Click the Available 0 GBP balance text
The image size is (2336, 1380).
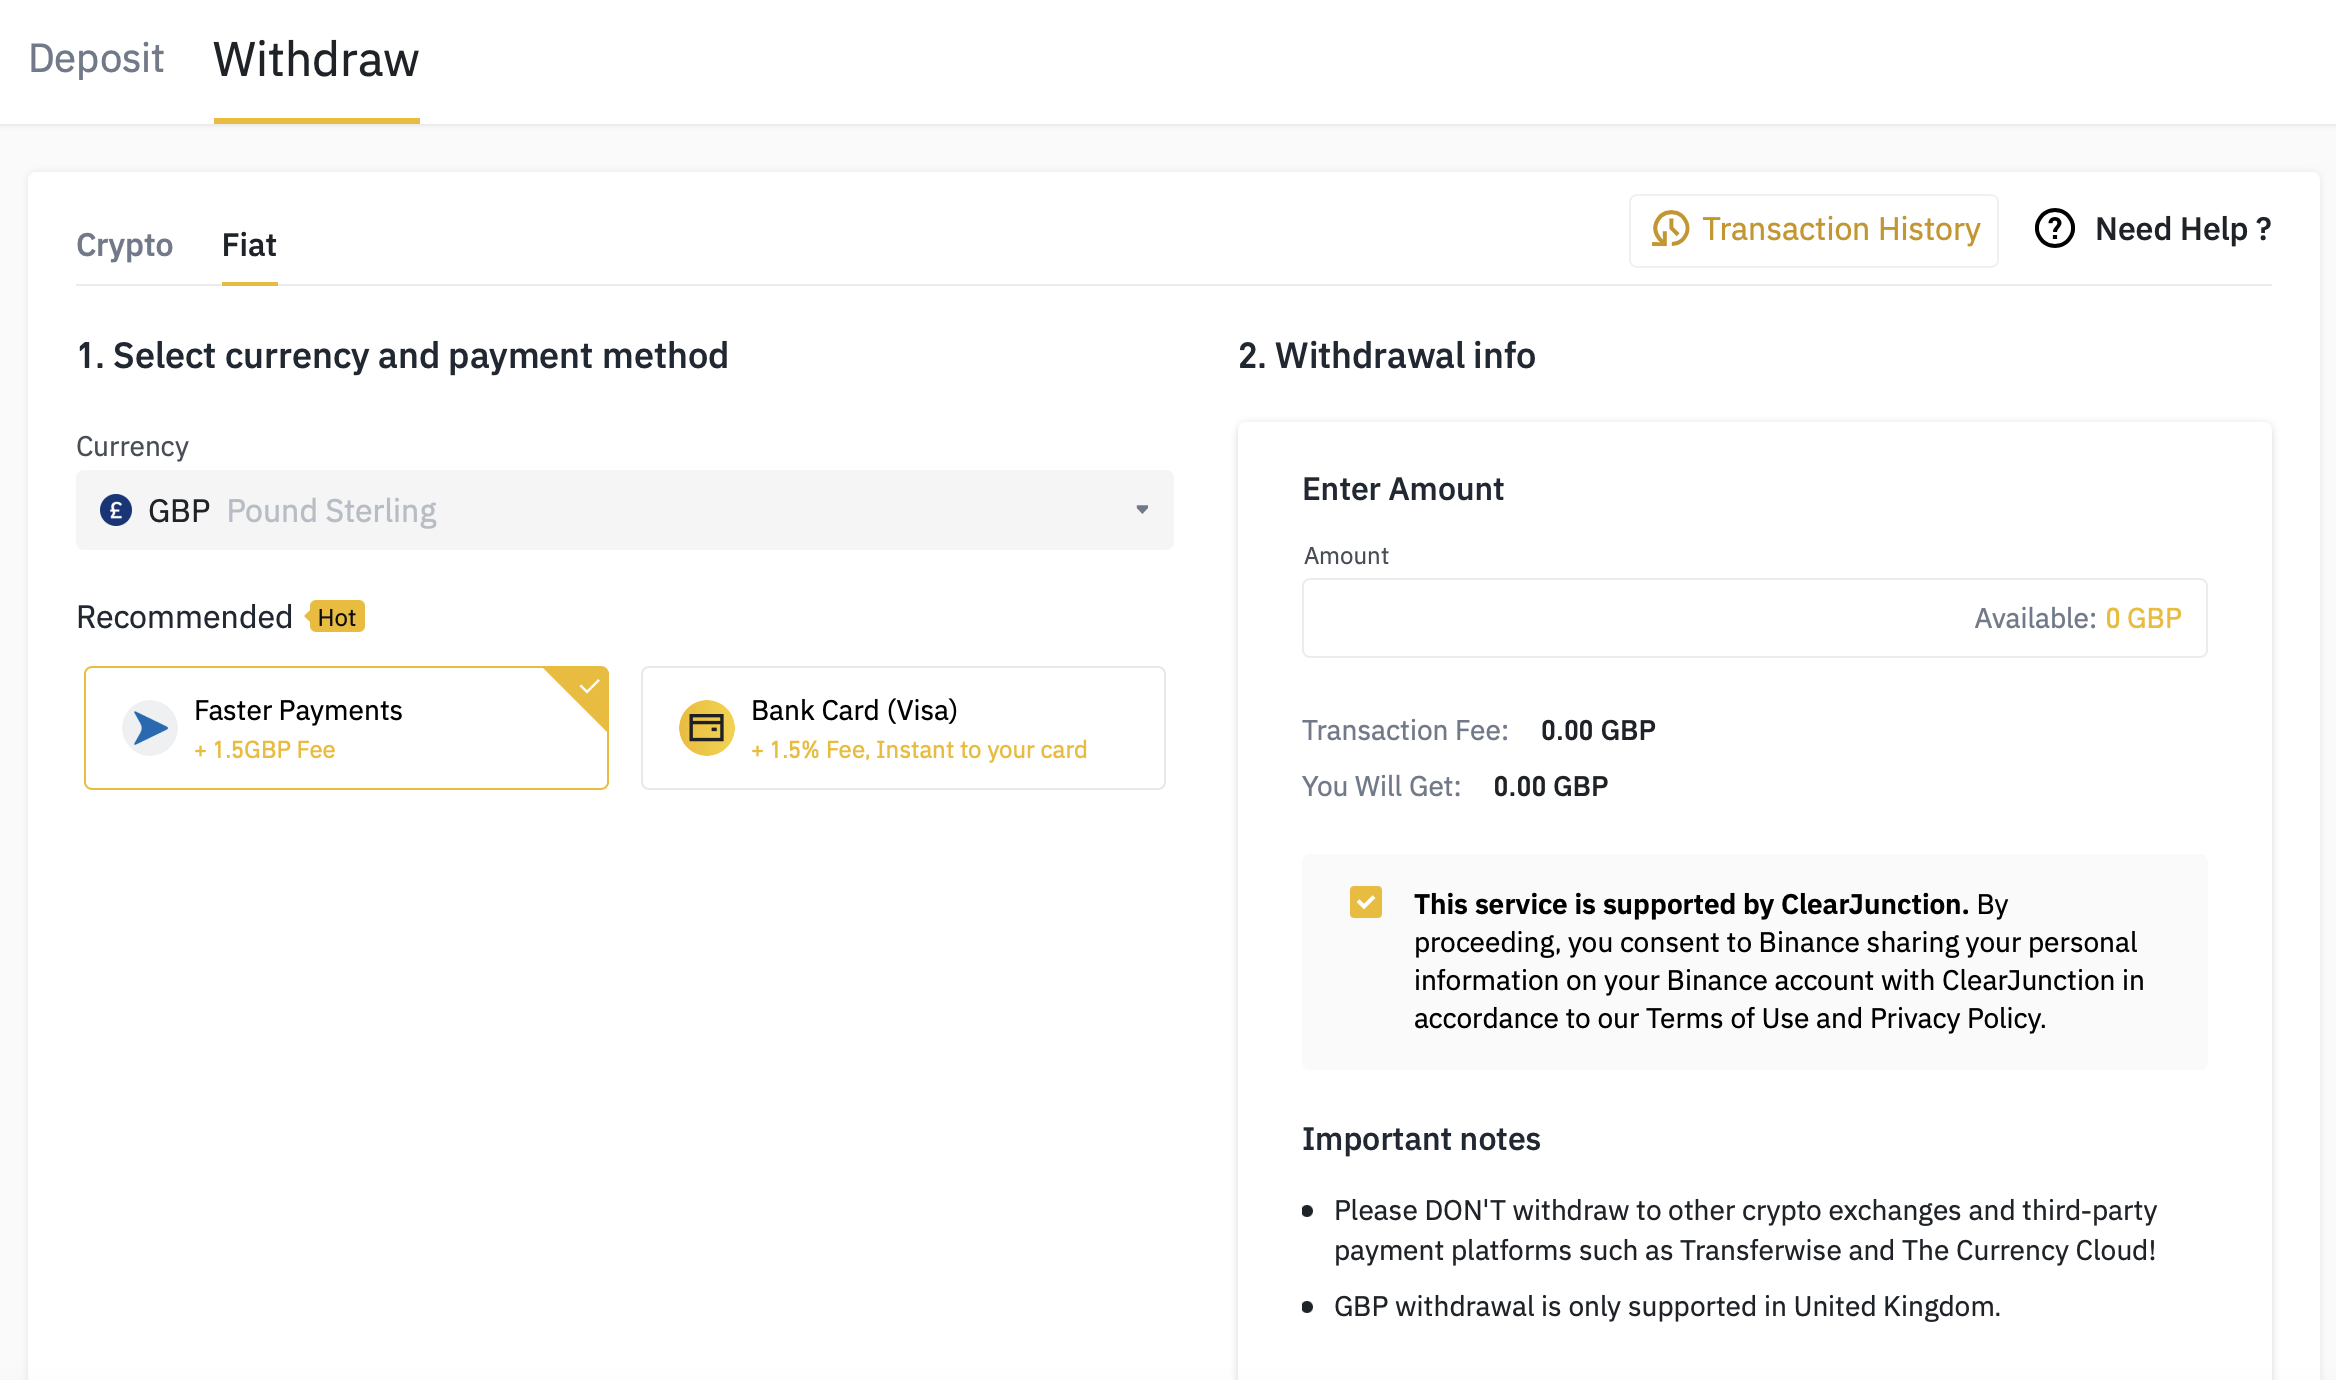pos(2078,618)
